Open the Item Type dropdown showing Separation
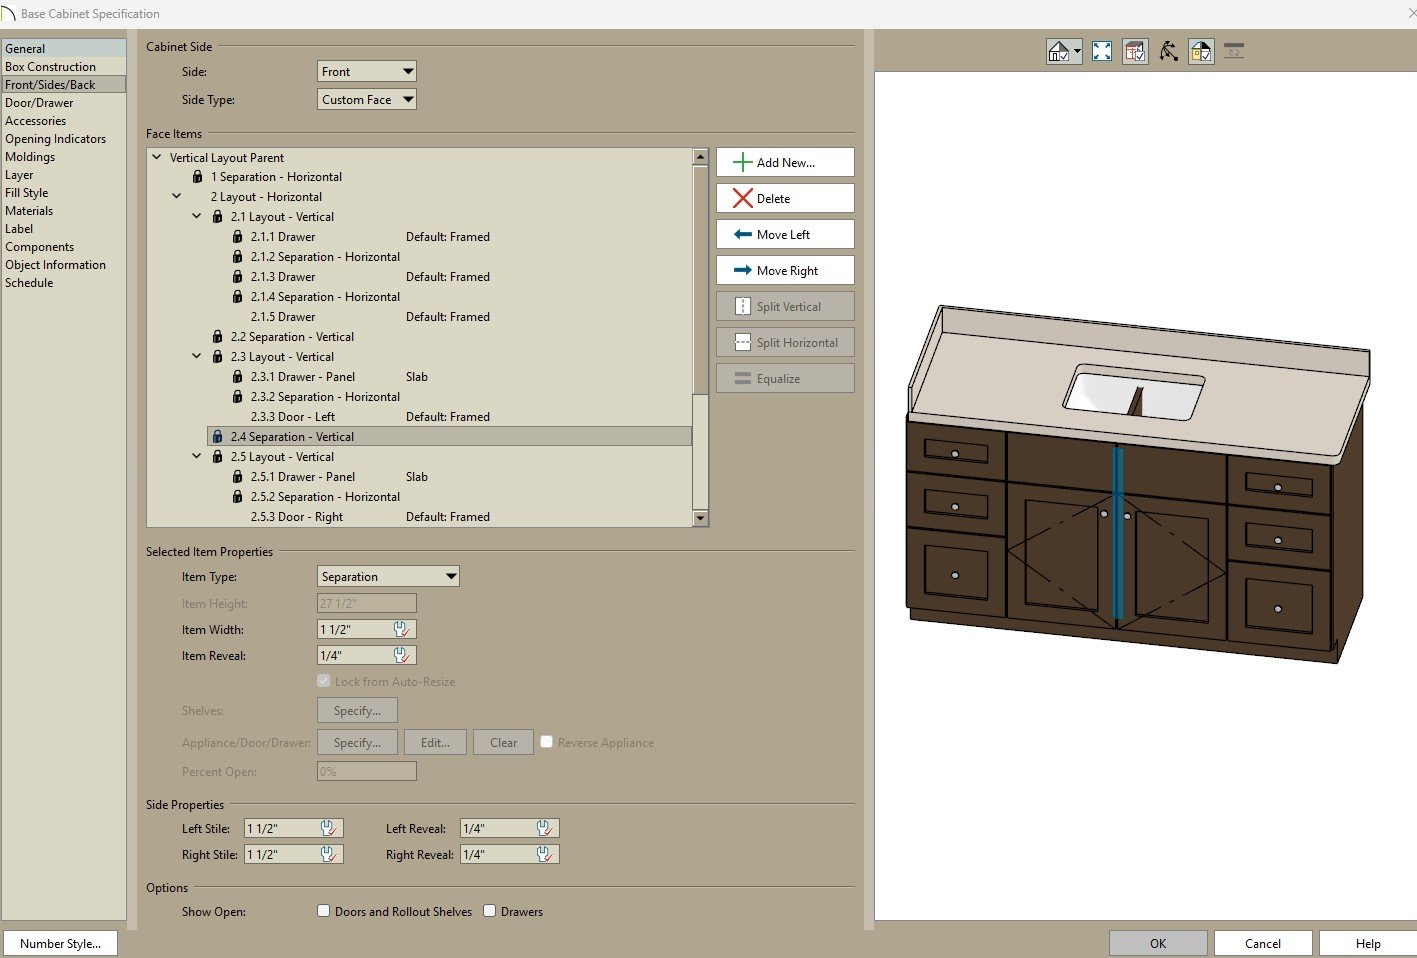 pos(388,577)
